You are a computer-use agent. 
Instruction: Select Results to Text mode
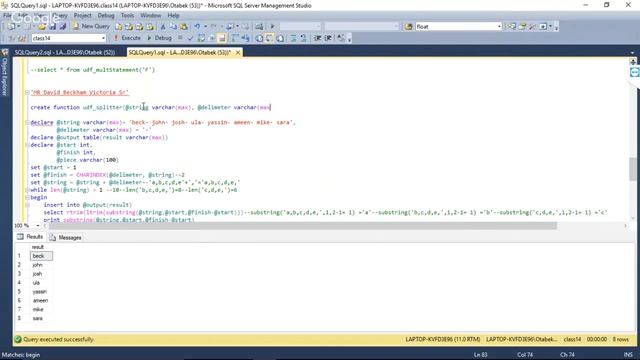(x=259, y=38)
